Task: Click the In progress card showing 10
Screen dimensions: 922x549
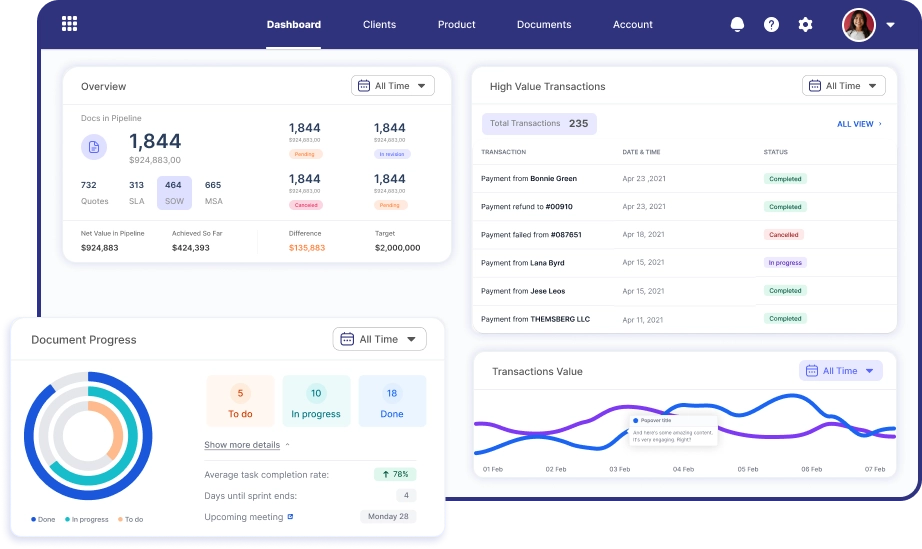Action: coord(316,402)
